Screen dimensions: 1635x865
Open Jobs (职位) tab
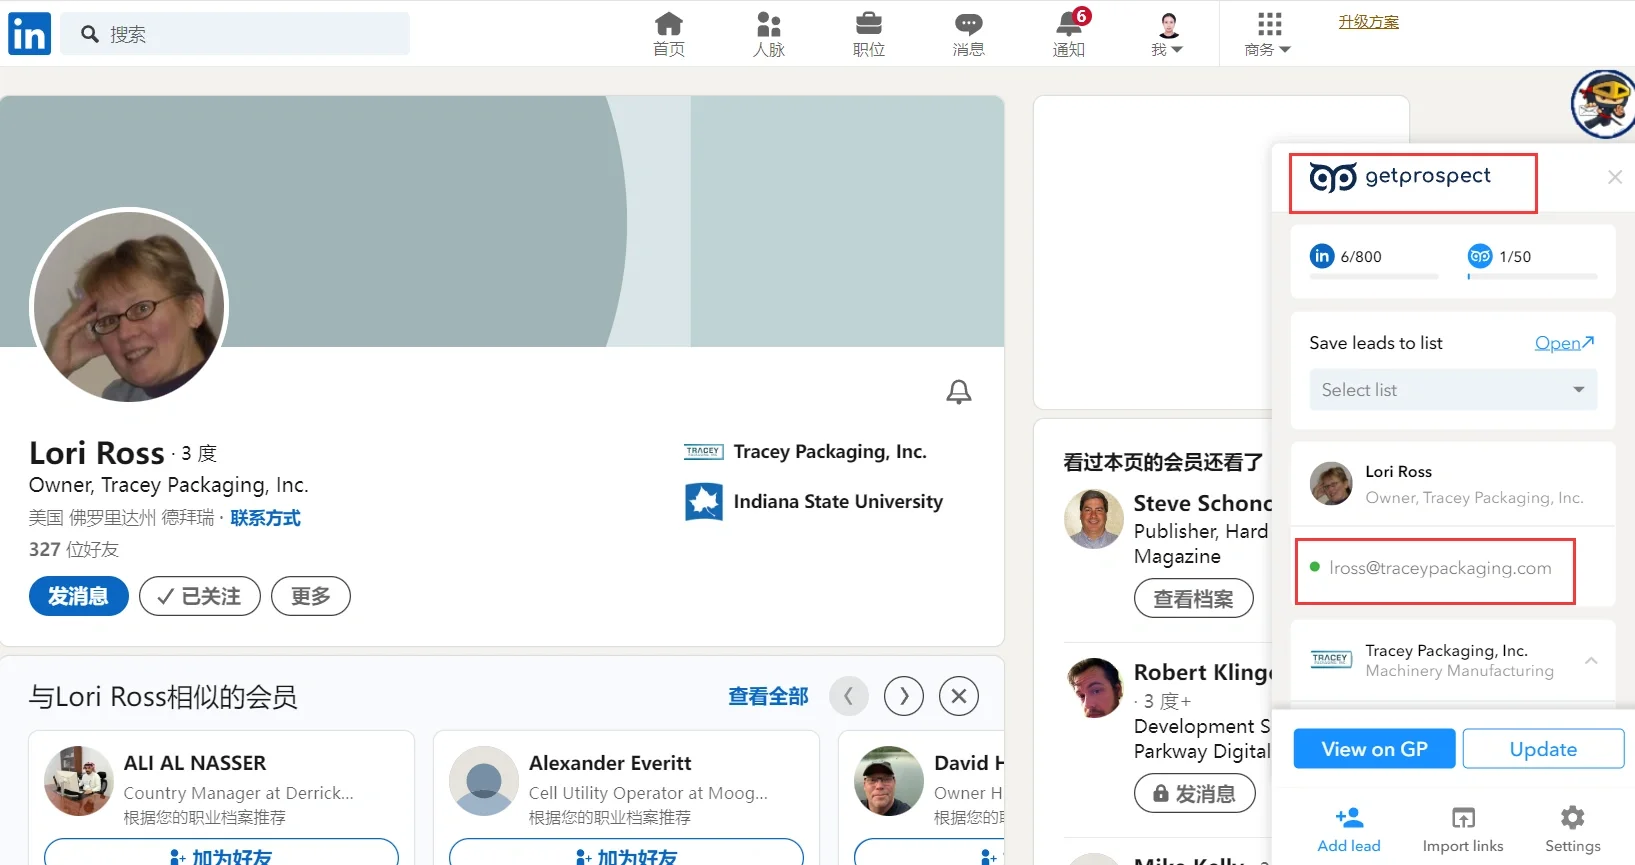click(869, 34)
